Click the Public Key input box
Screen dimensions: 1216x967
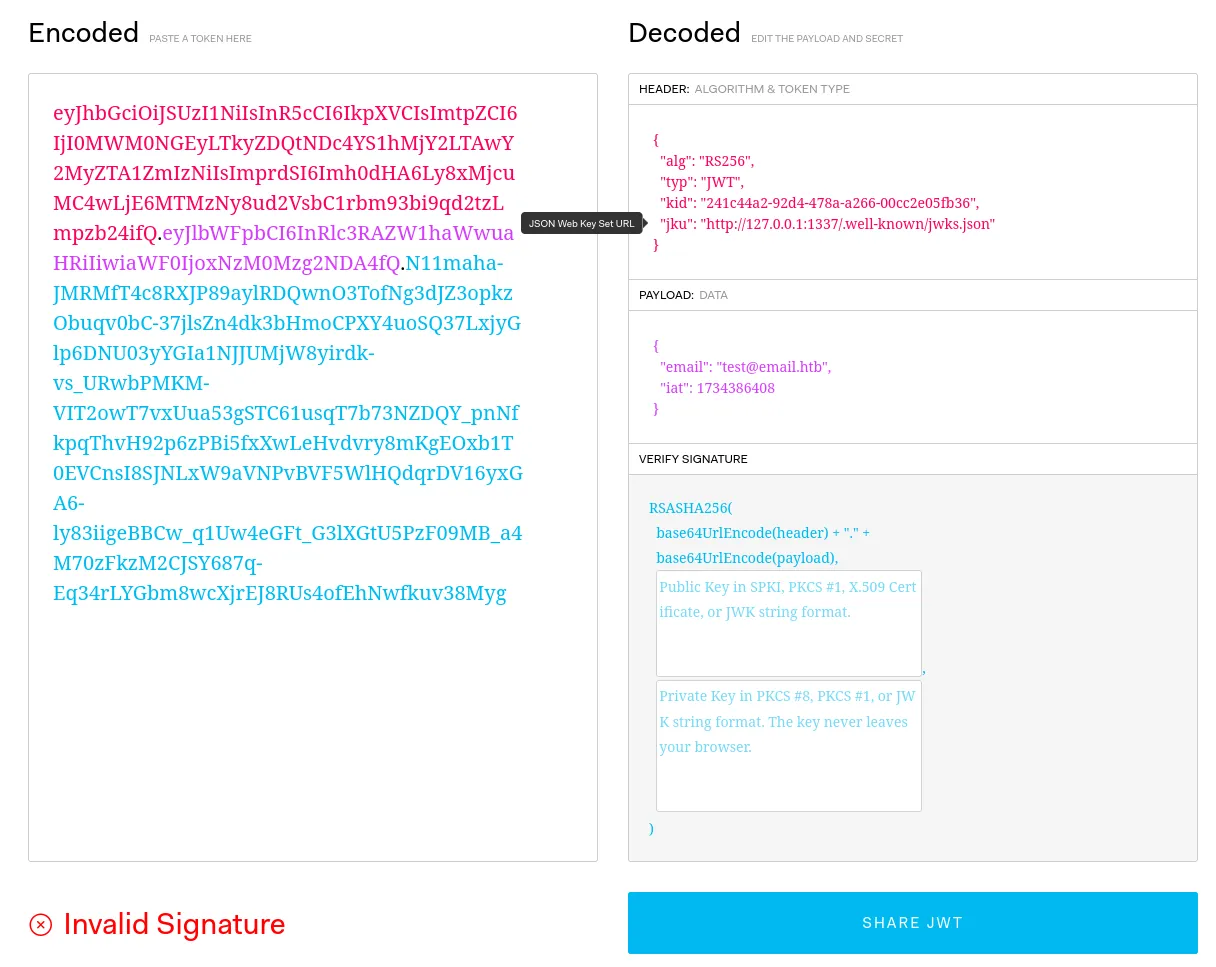click(788, 623)
